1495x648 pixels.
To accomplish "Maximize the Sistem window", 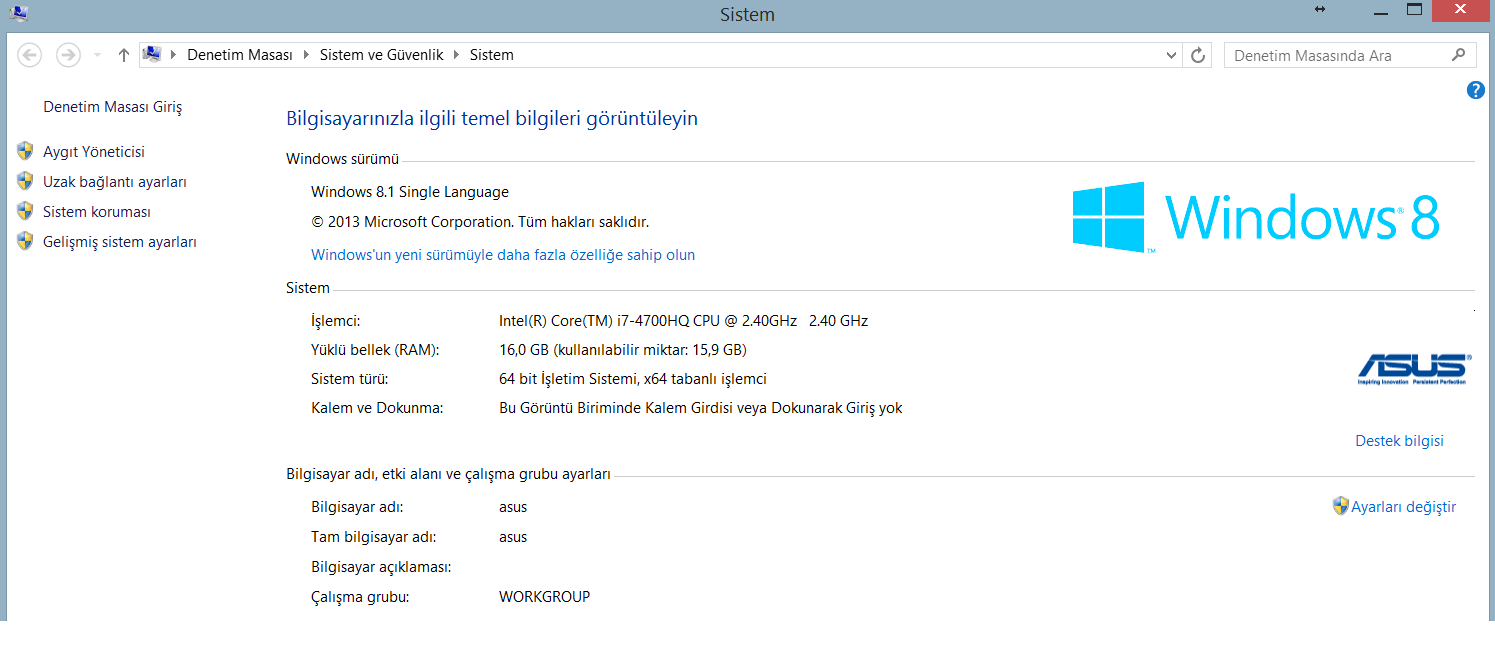I will coord(1414,9).
